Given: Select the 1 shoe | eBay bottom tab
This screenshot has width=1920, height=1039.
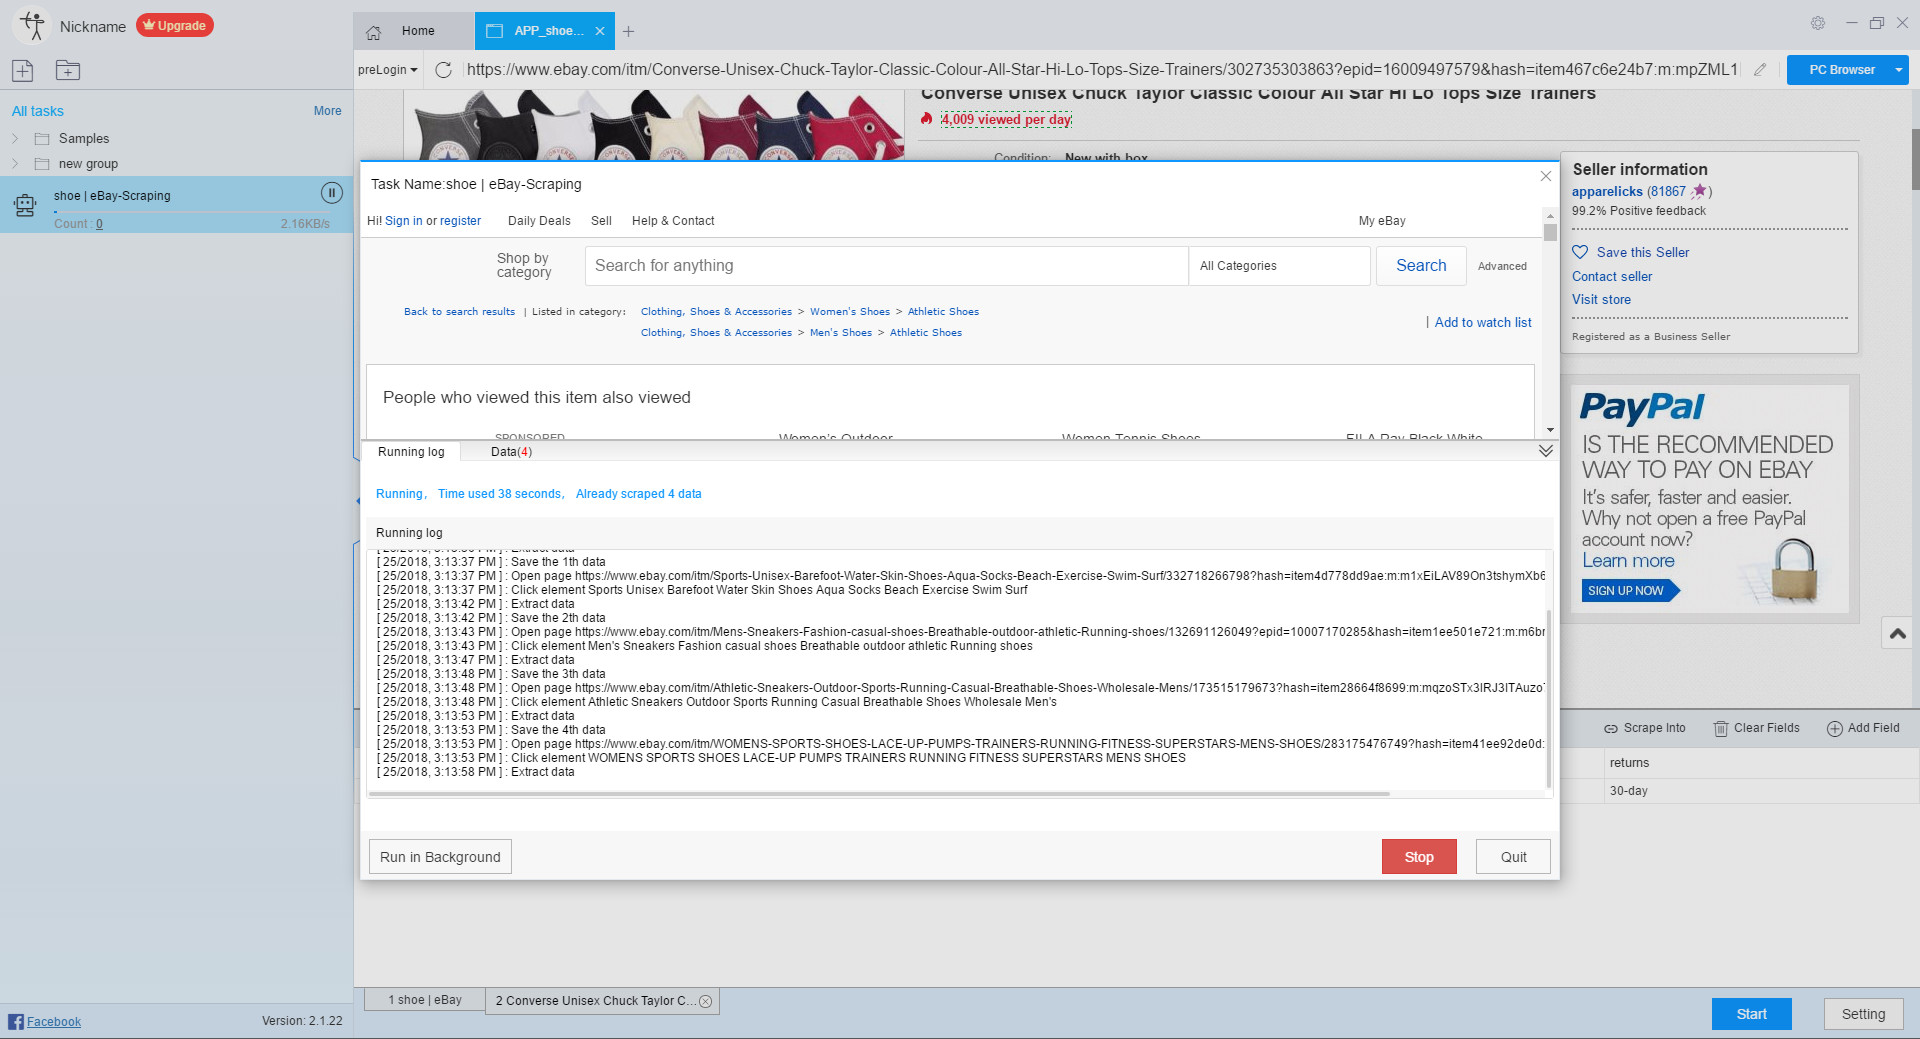Looking at the screenshot, I should tap(425, 1000).
